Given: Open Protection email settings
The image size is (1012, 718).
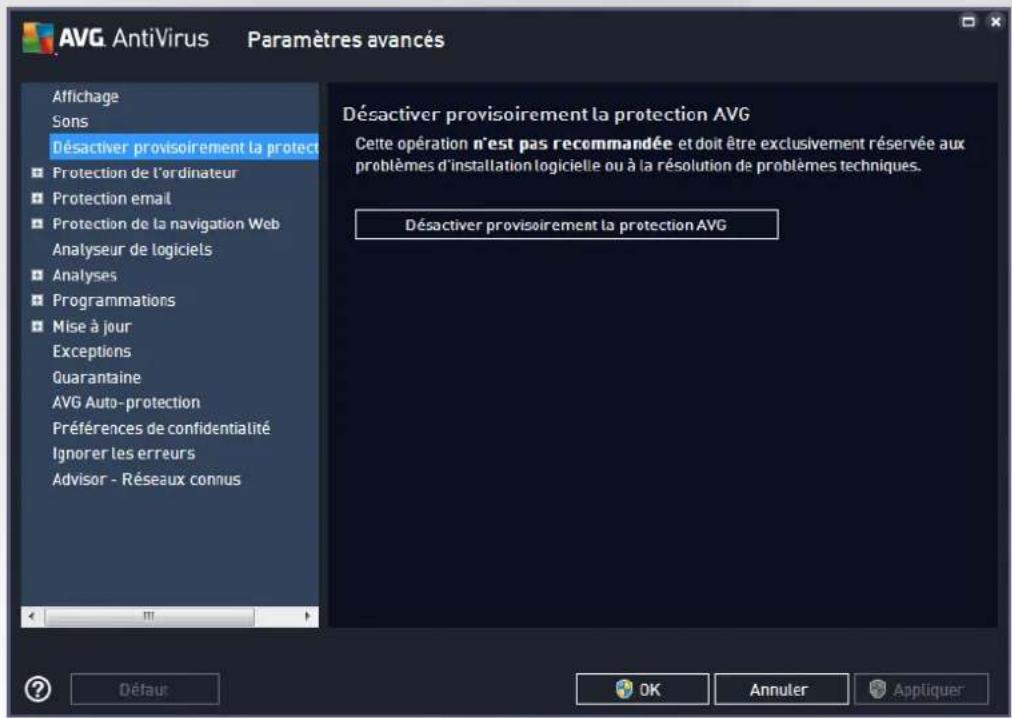Looking at the screenshot, I should click(x=112, y=198).
